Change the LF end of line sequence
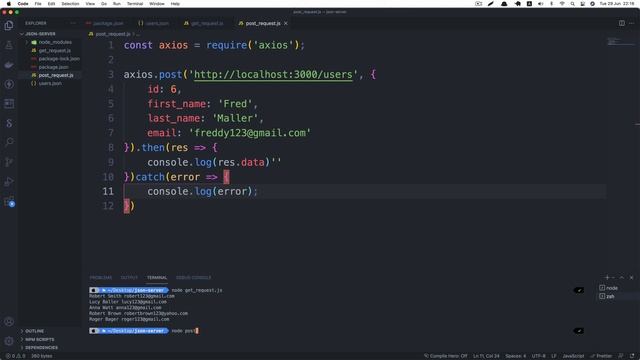 (554, 356)
